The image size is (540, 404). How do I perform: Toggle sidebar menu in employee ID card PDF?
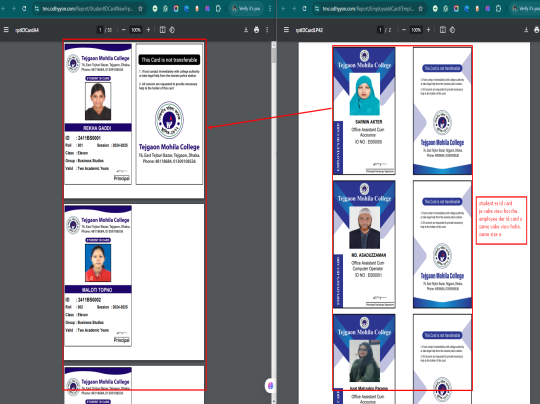286,30
